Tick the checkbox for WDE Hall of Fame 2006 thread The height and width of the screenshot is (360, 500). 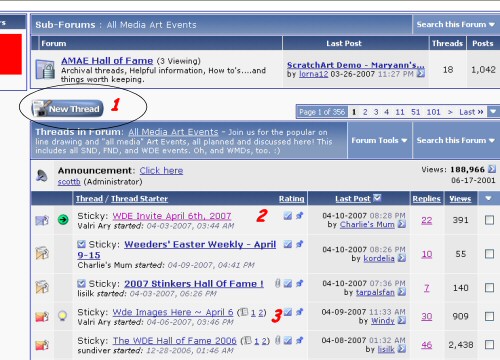click(x=489, y=345)
